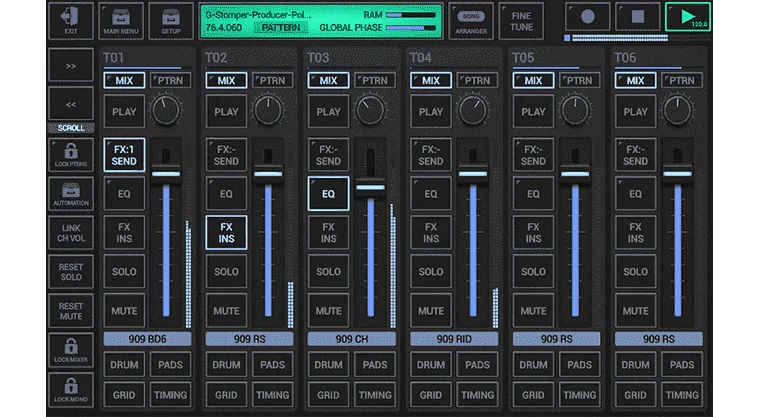This screenshot has height=417, width=760.
Task: Toggle FX INS on track T02
Action: coord(226,233)
